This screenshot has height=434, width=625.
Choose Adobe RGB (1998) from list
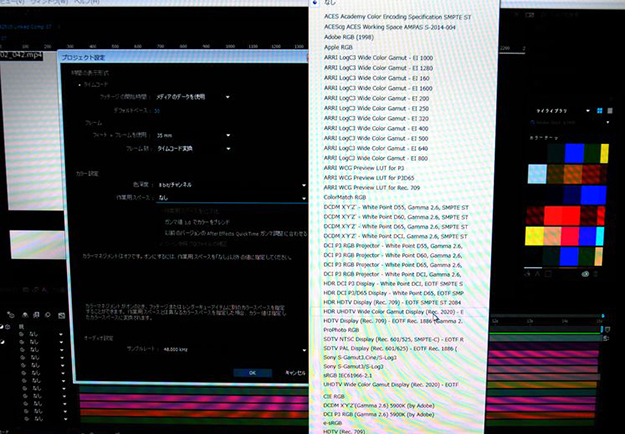[x=349, y=37]
